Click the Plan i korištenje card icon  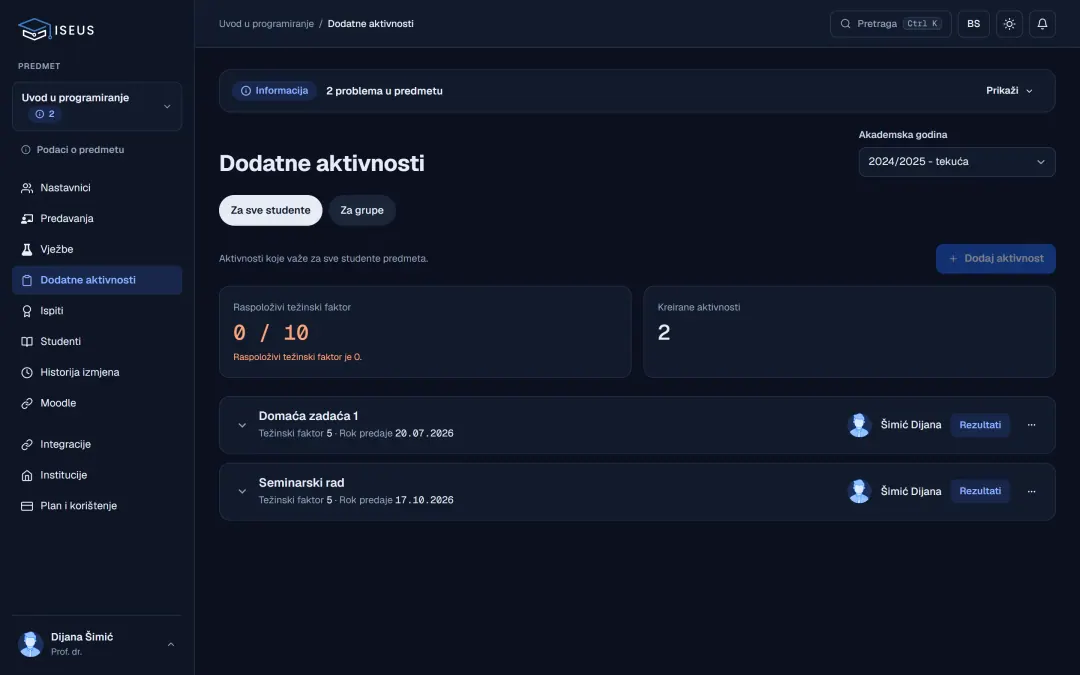(x=27, y=506)
